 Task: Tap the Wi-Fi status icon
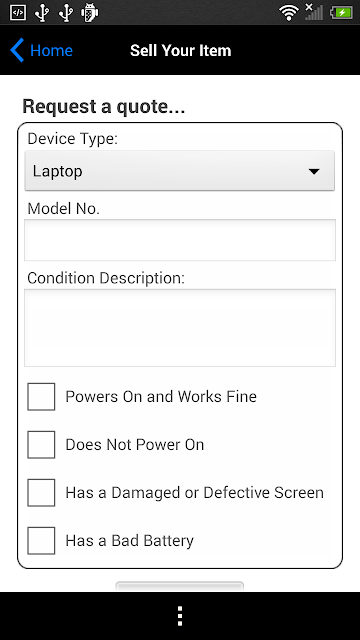coord(289,13)
